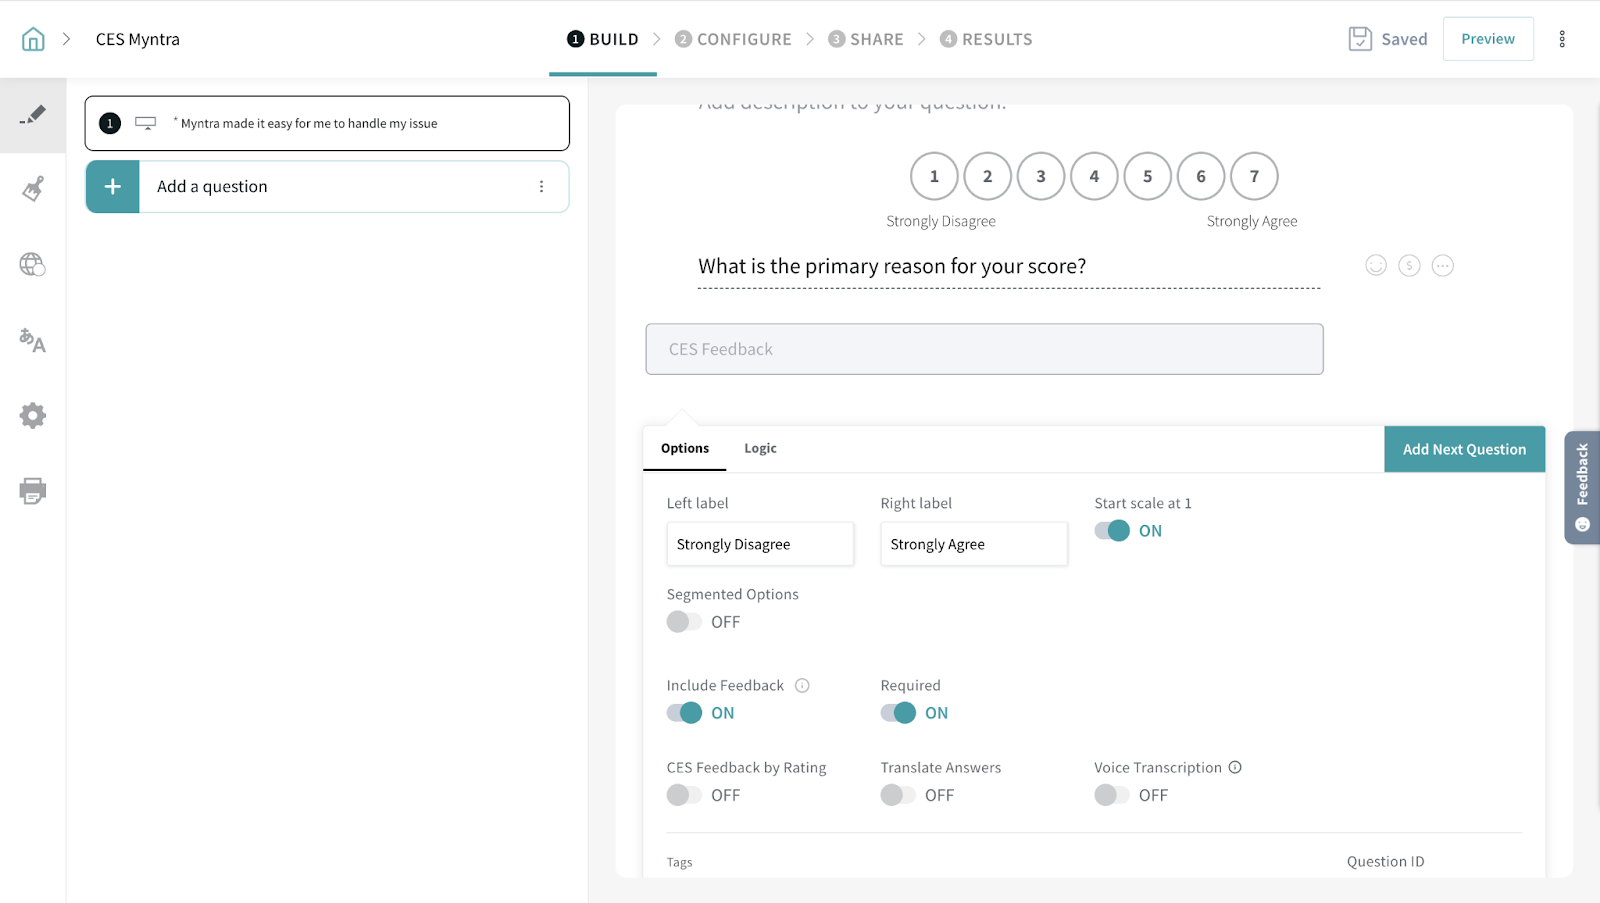Click the smiley emoji icon beside question

pyautogui.click(x=1376, y=266)
